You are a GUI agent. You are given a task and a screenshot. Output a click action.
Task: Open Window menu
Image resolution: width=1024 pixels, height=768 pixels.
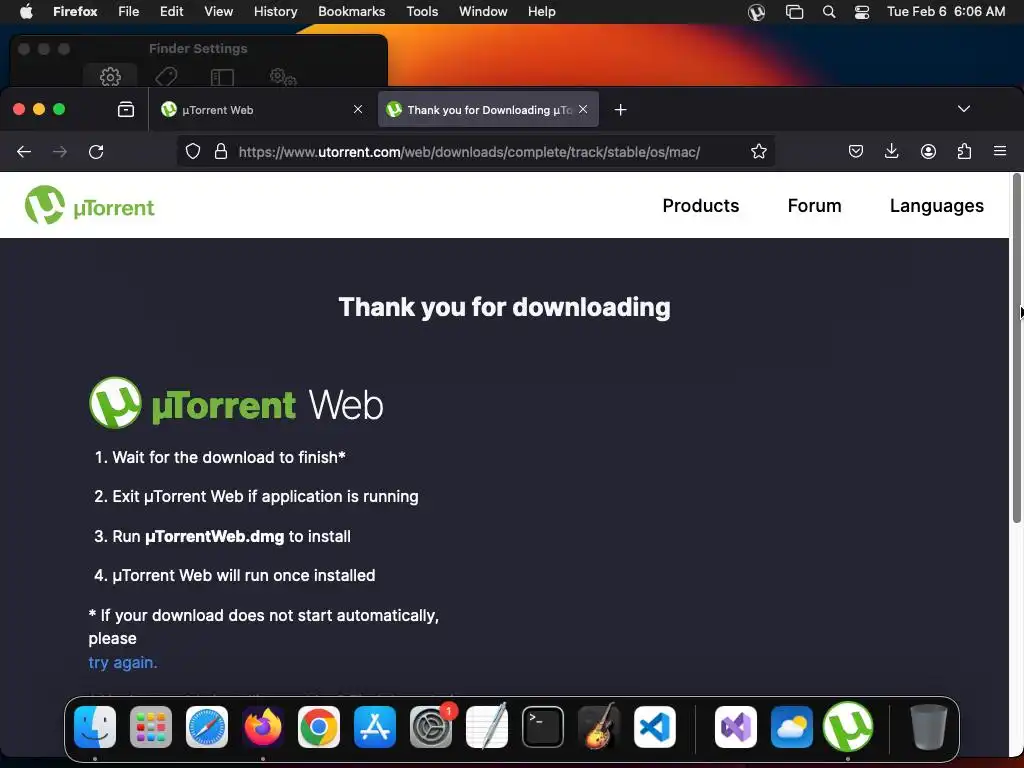click(x=483, y=11)
